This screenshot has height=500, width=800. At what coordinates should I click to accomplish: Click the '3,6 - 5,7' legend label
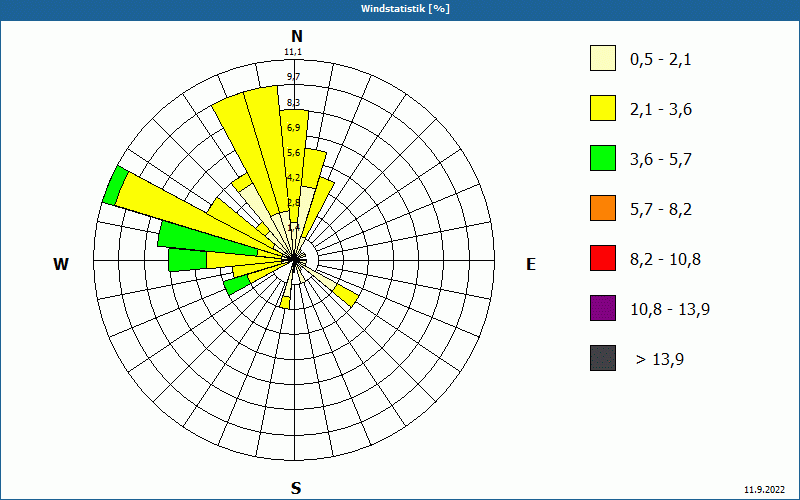tap(661, 160)
